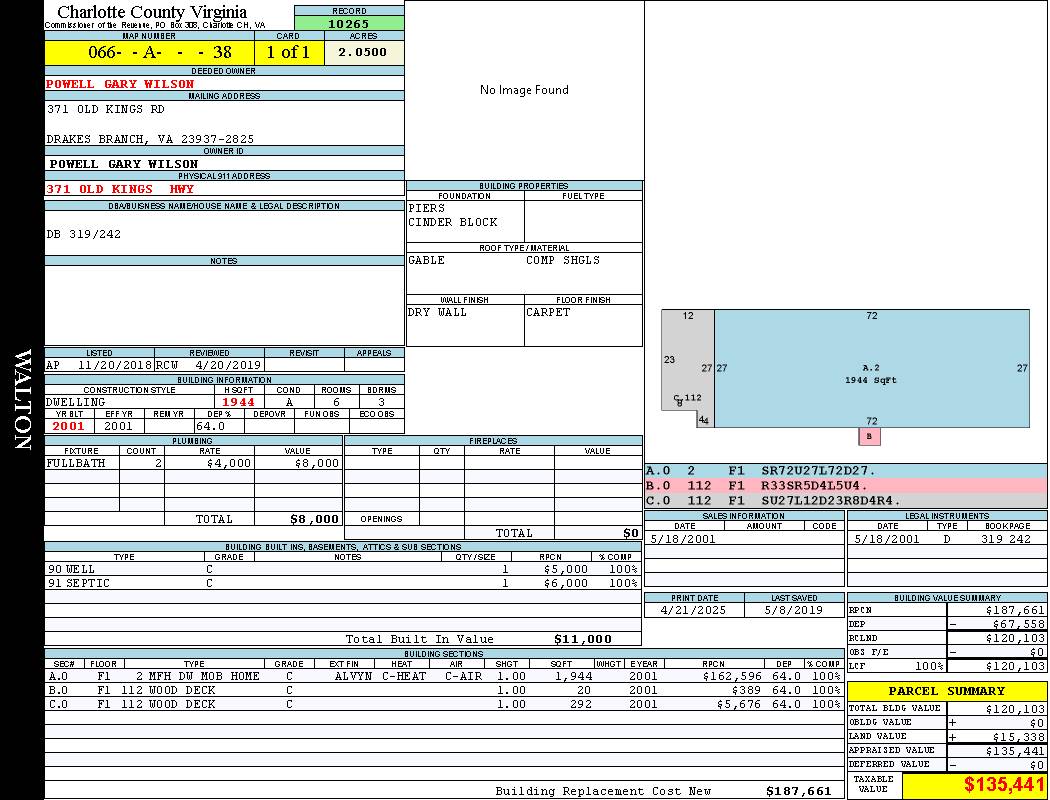Screen dimensions: 1050x800
Task: Click the empty Notes text area
Action: (224, 305)
